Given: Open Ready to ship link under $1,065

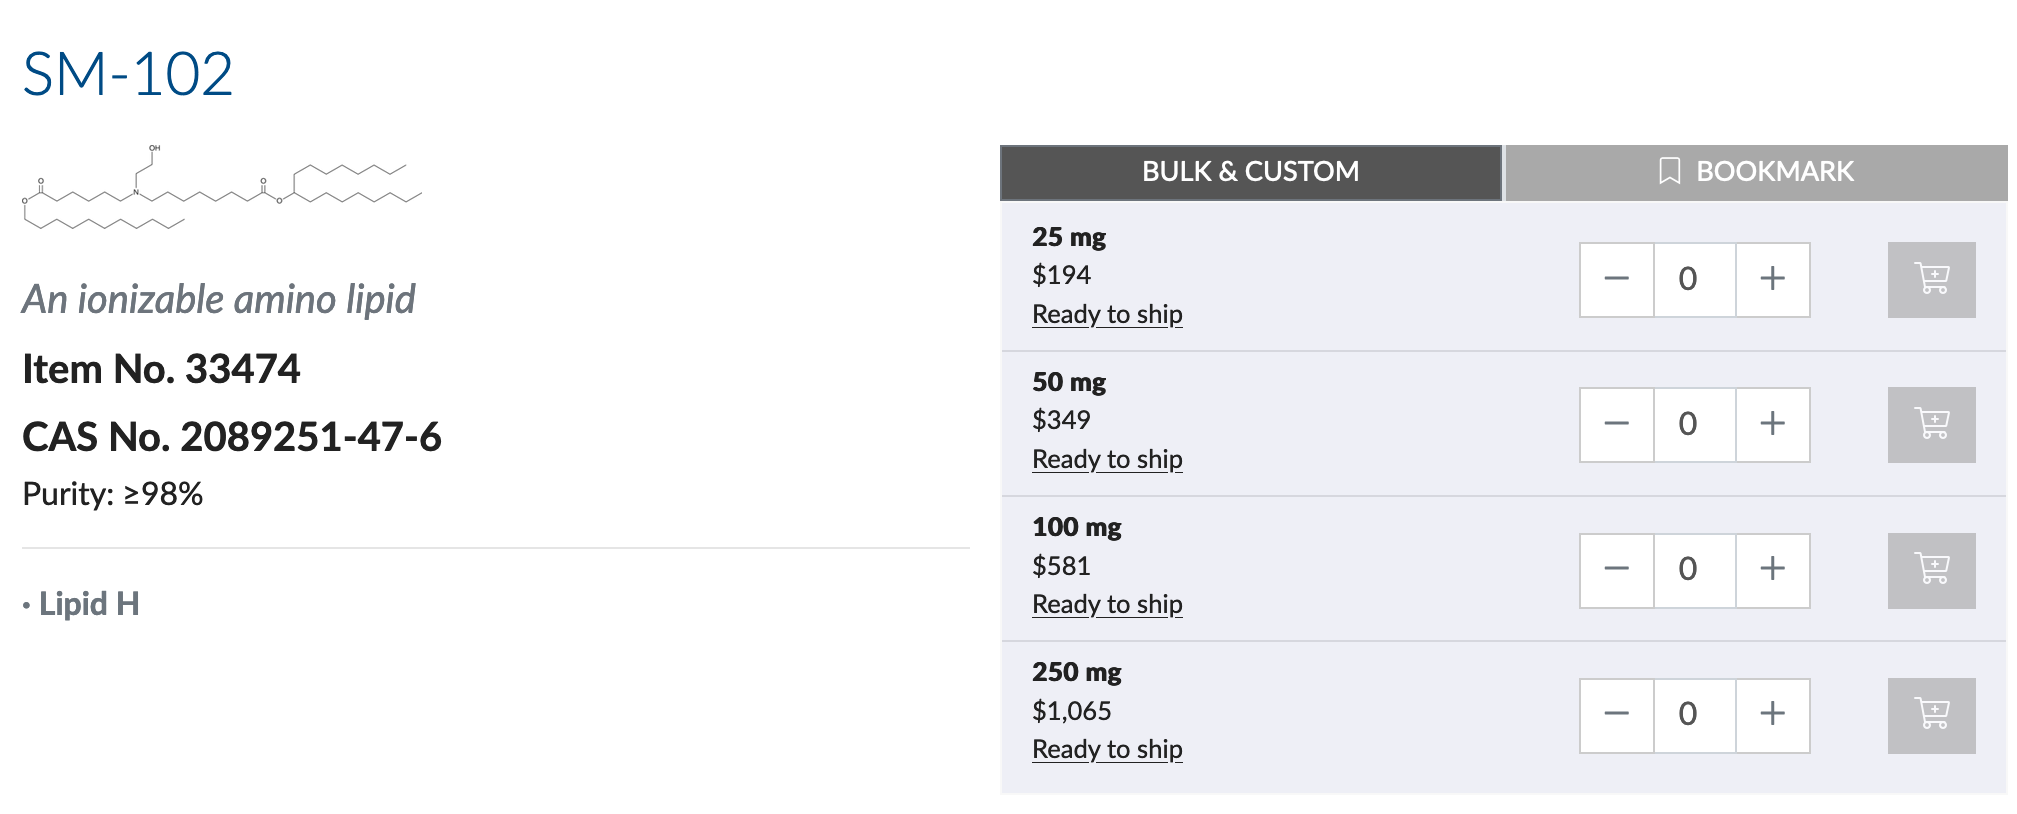Looking at the screenshot, I should pyautogui.click(x=1107, y=749).
